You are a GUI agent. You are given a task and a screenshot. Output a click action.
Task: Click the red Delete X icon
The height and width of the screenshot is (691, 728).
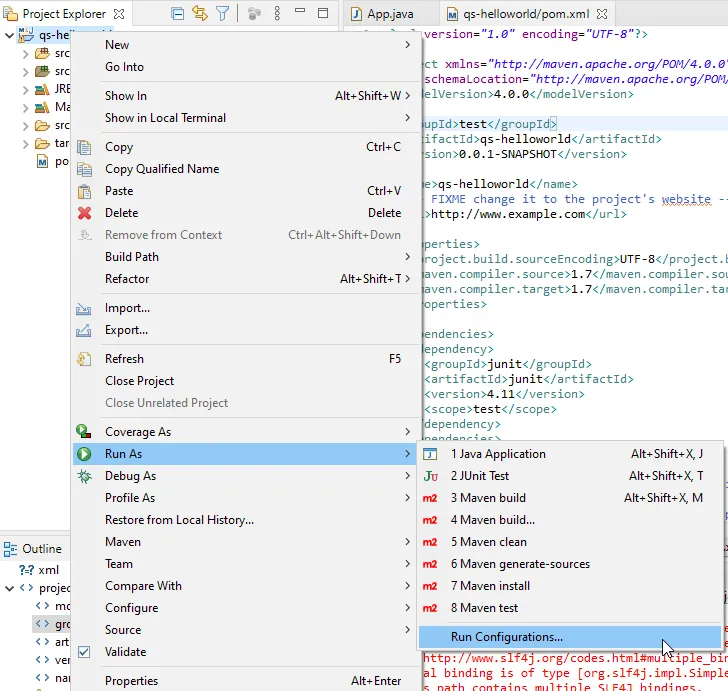84,213
